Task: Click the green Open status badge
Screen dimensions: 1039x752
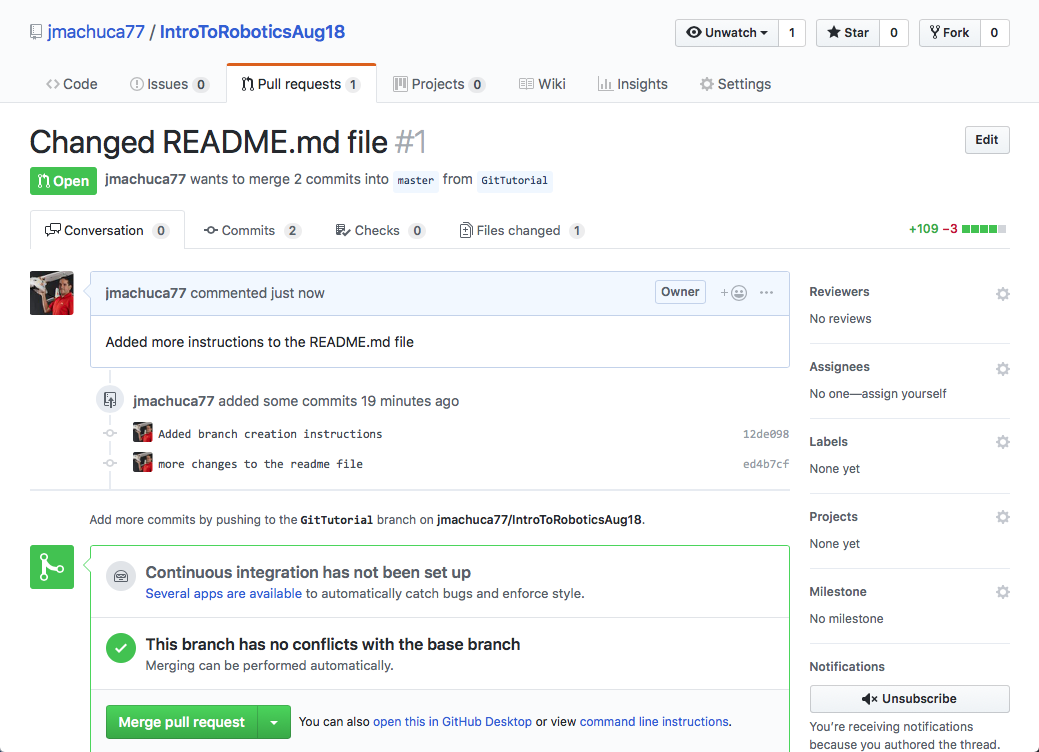Action: 63,181
